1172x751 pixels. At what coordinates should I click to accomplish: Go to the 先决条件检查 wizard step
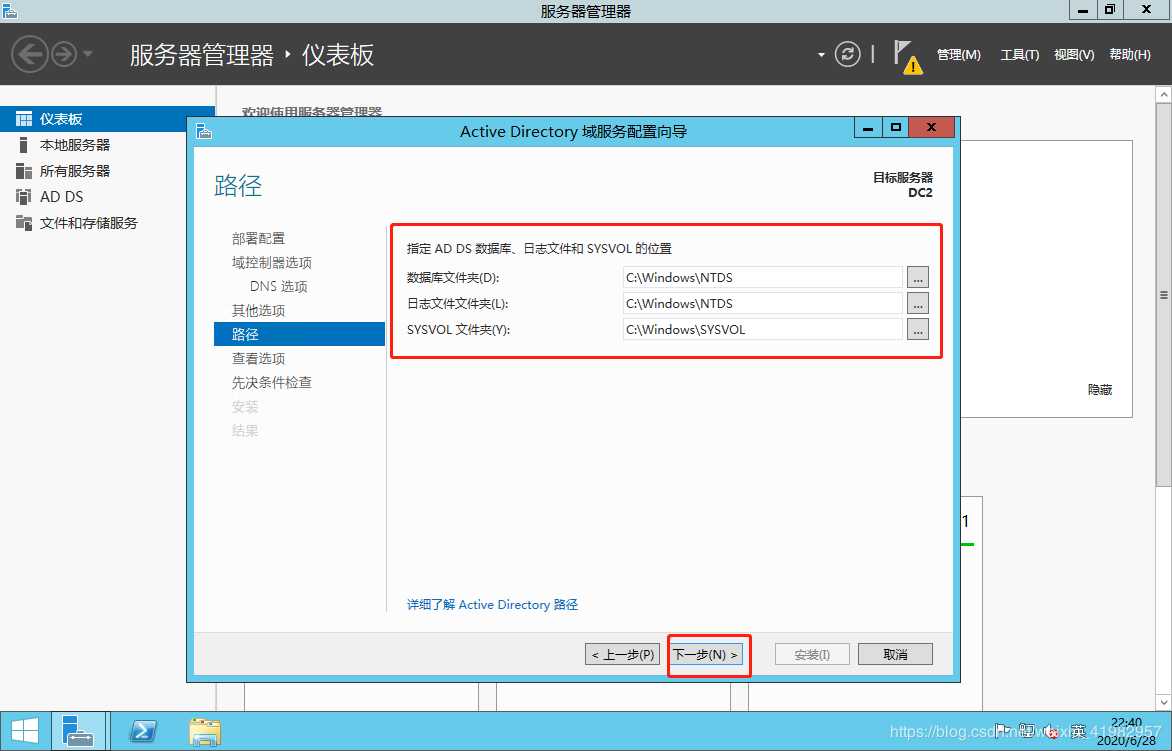(271, 382)
